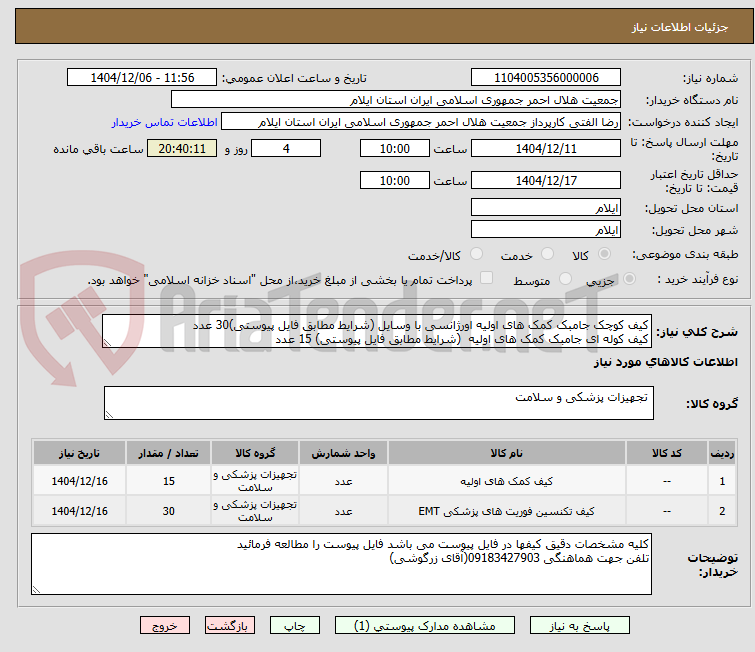755x652 pixels.
Task: Select the کالا/خدمت radio button
Action: coord(476,254)
